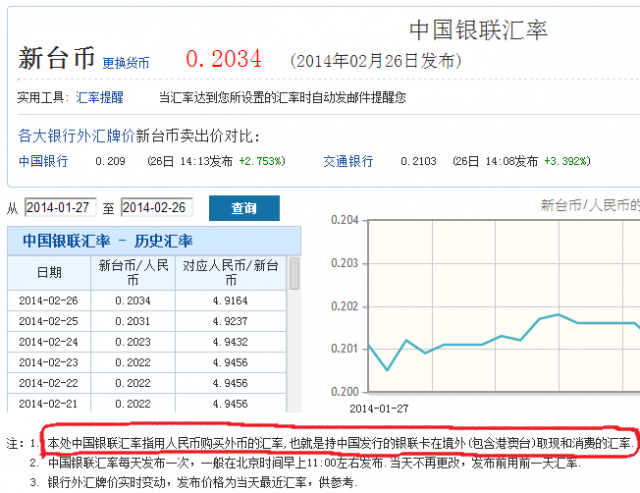
Task: Select the 2014-02-23 date cell
Action: click(49, 362)
